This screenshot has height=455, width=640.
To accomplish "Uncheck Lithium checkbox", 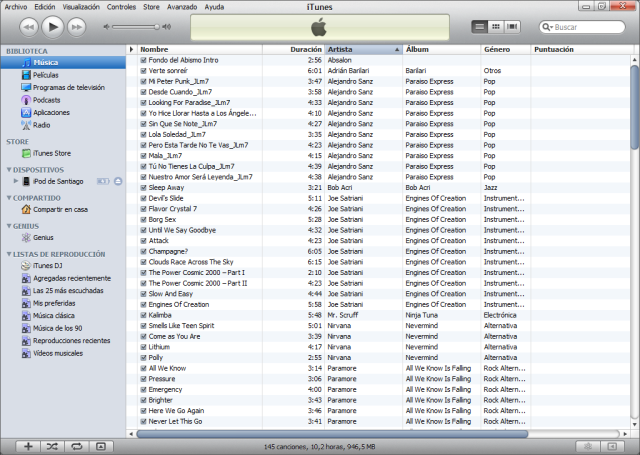I will point(143,347).
